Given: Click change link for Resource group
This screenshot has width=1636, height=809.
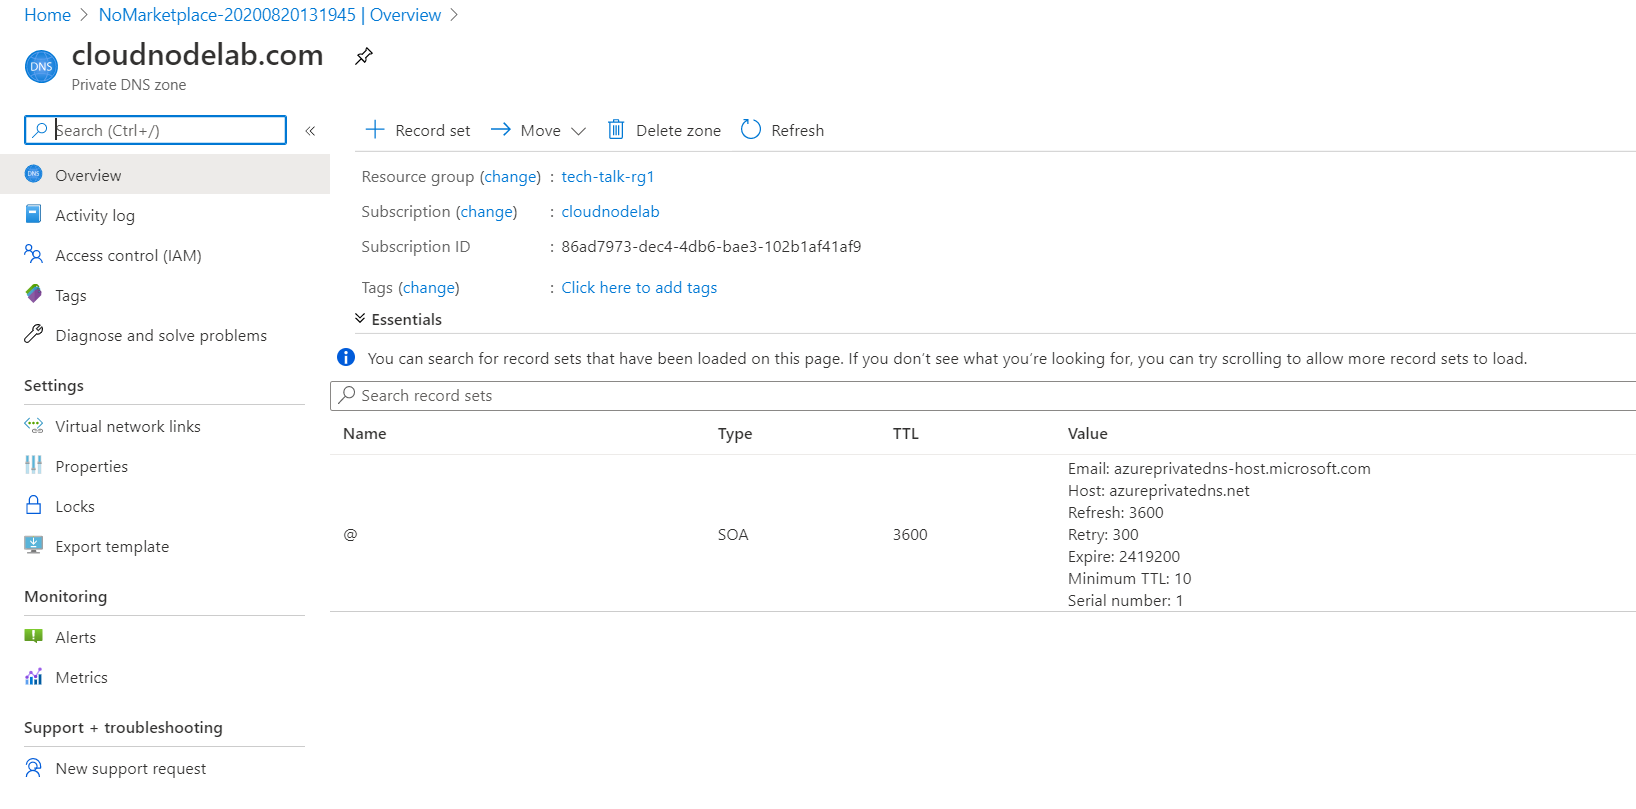Looking at the screenshot, I should coord(510,176).
